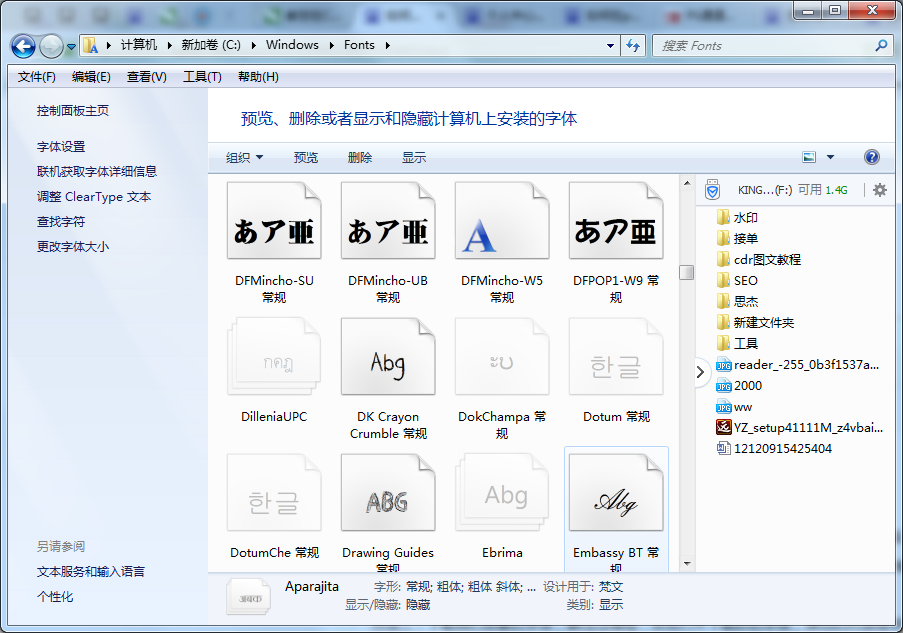The width and height of the screenshot is (903, 633).
Task: Open 个性化 link
Action: point(55,596)
